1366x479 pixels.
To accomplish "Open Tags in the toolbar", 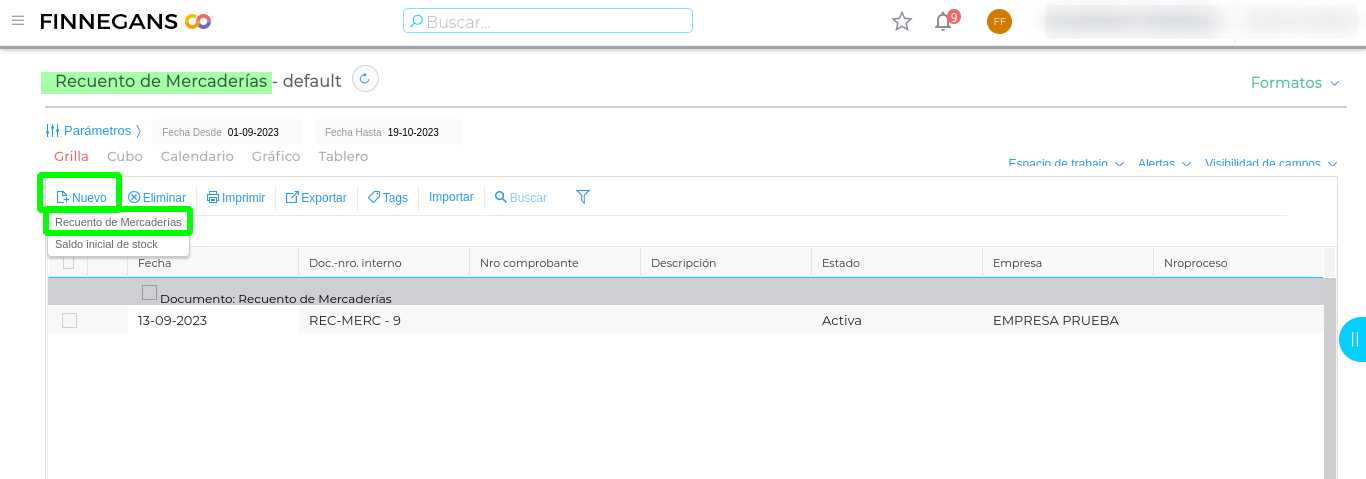I will (x=388, y=197).
